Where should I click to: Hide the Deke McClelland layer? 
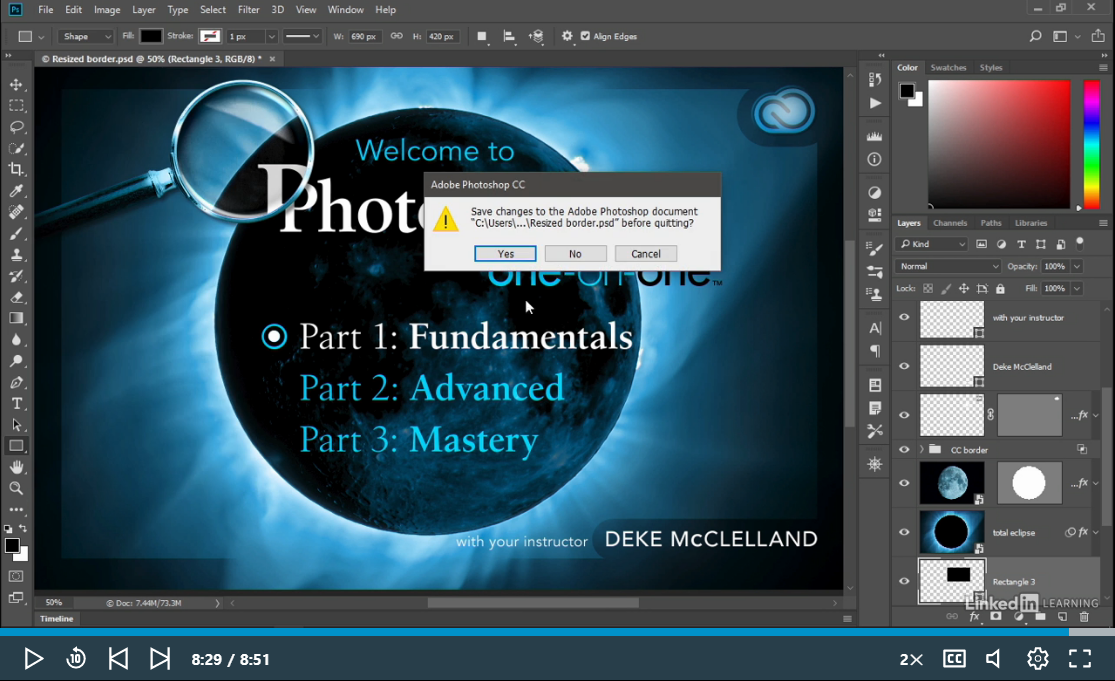pos(904,366)
